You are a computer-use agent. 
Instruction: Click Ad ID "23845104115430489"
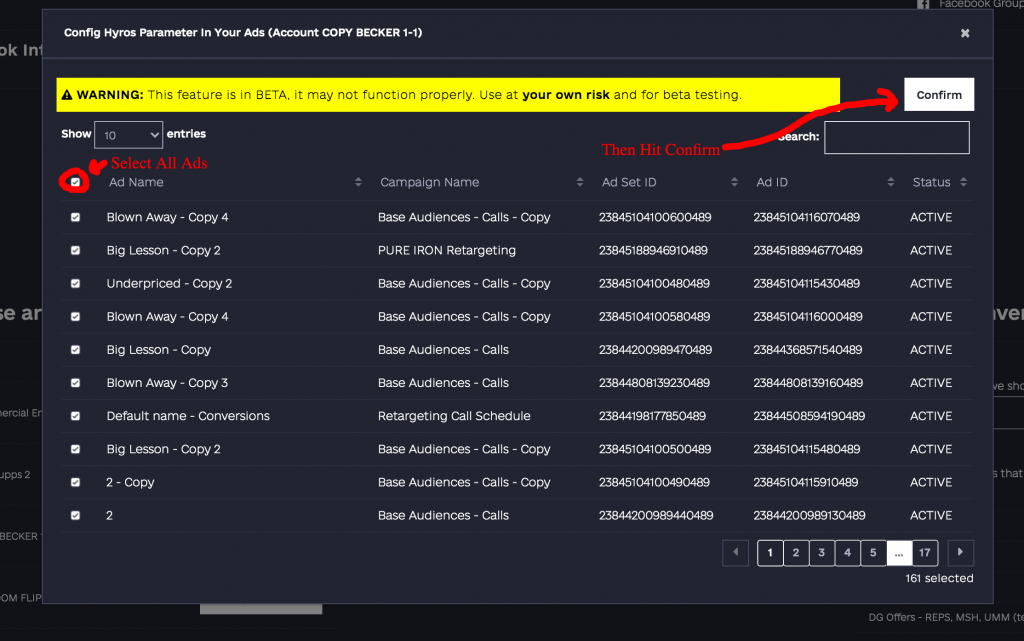pyautogui.click(x=807, y=284)
